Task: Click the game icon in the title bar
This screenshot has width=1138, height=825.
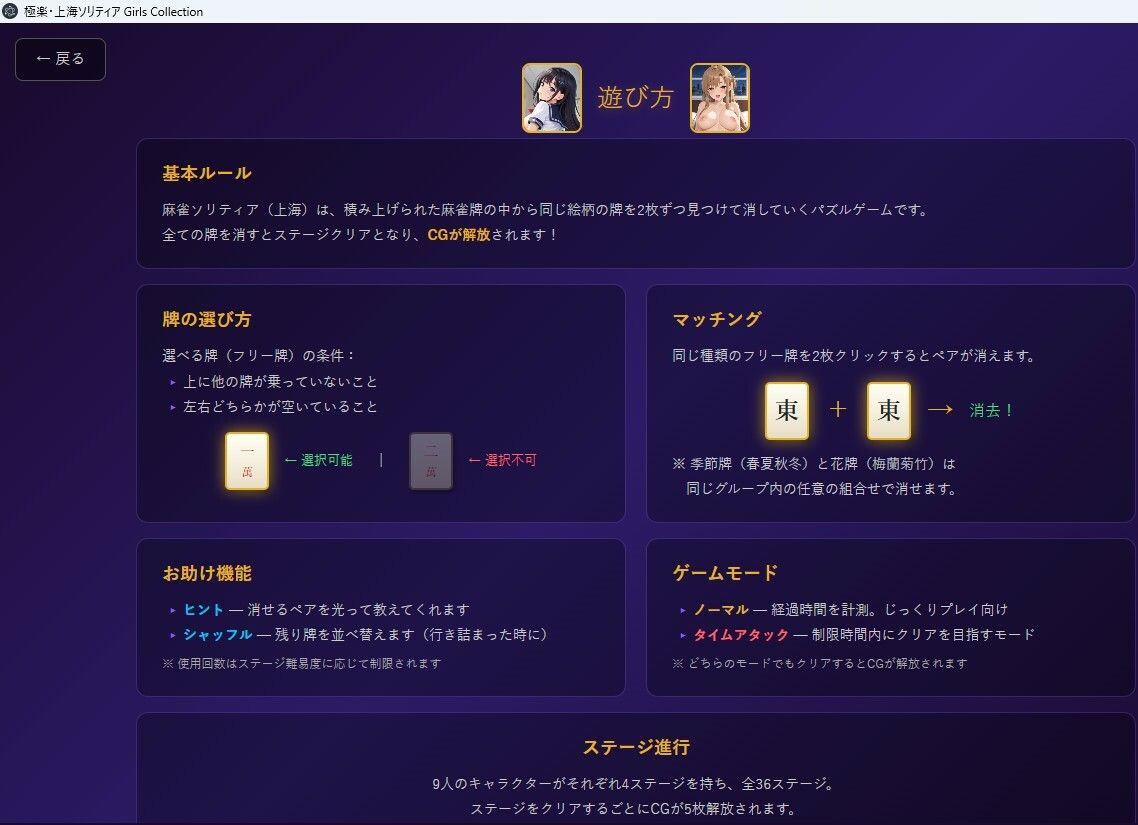Action: 10,11
